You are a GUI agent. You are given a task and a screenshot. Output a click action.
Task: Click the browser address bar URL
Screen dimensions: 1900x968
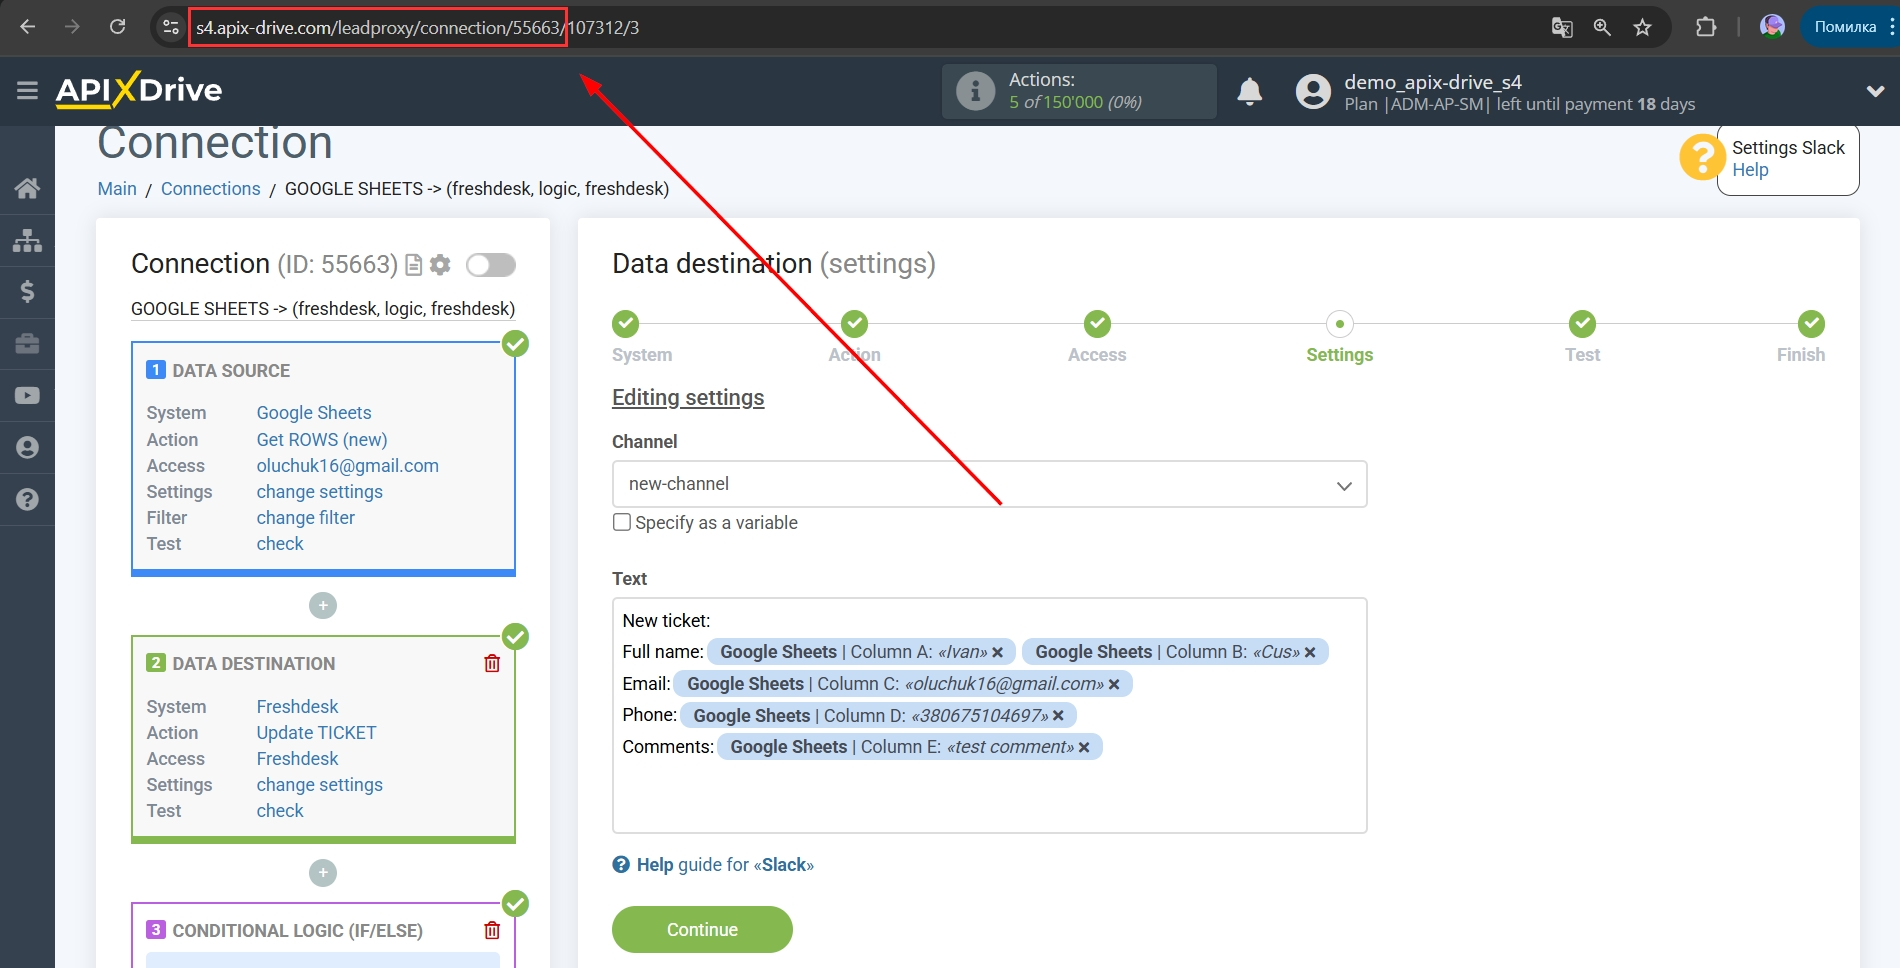pyautogui.click(x=417, y=27)
